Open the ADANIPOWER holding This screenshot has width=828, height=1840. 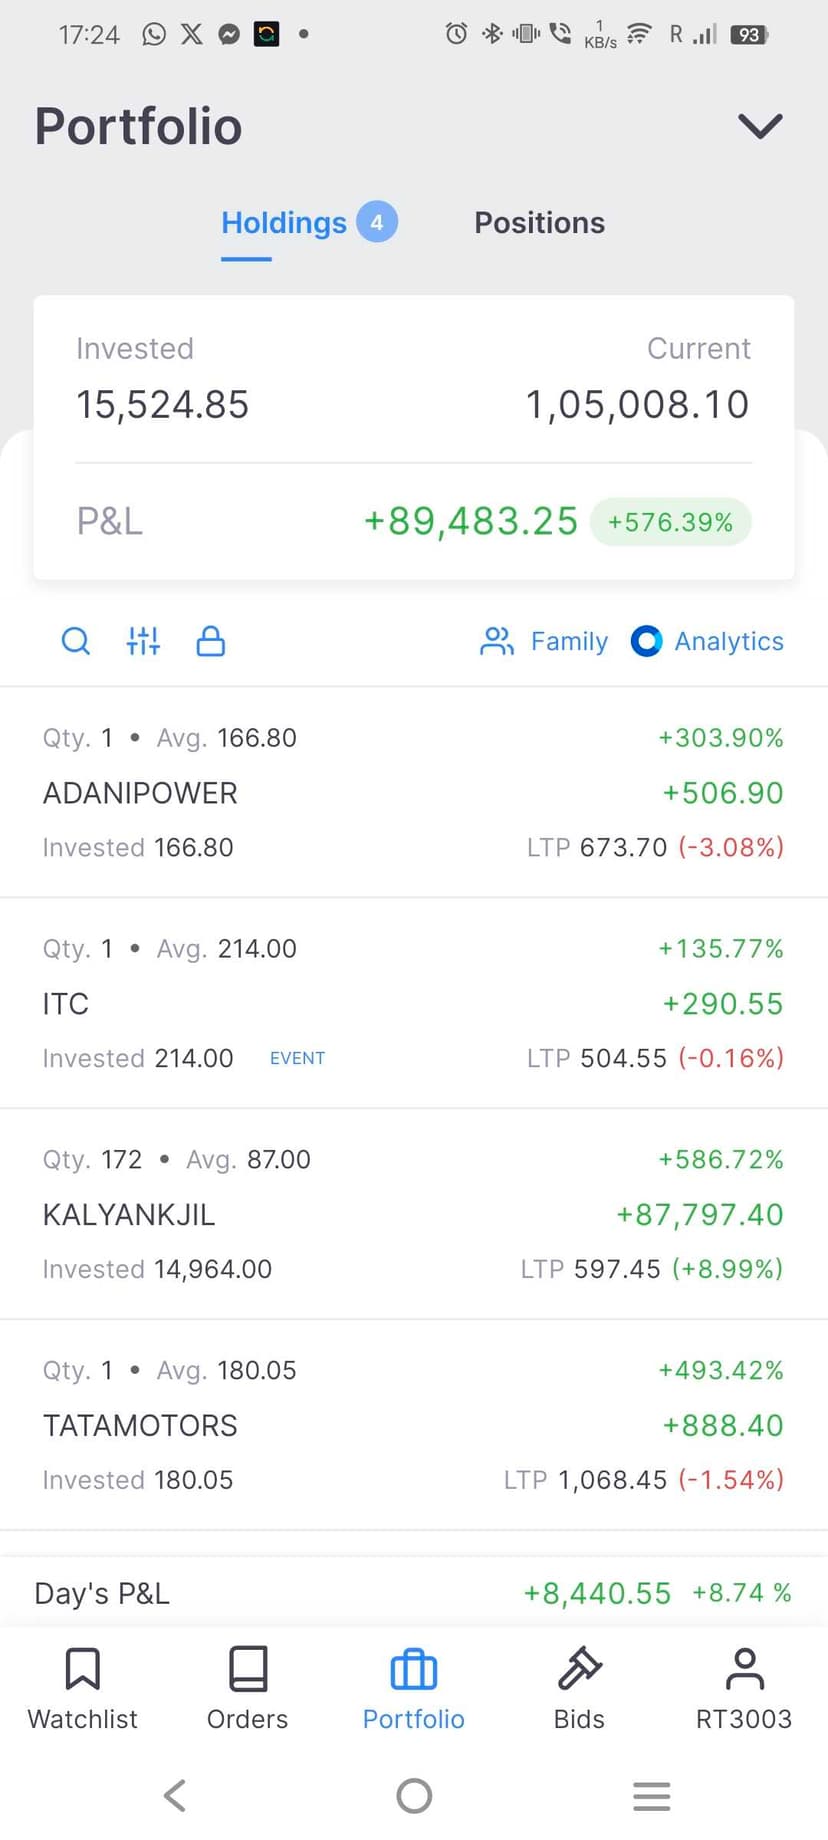[140, 793]
